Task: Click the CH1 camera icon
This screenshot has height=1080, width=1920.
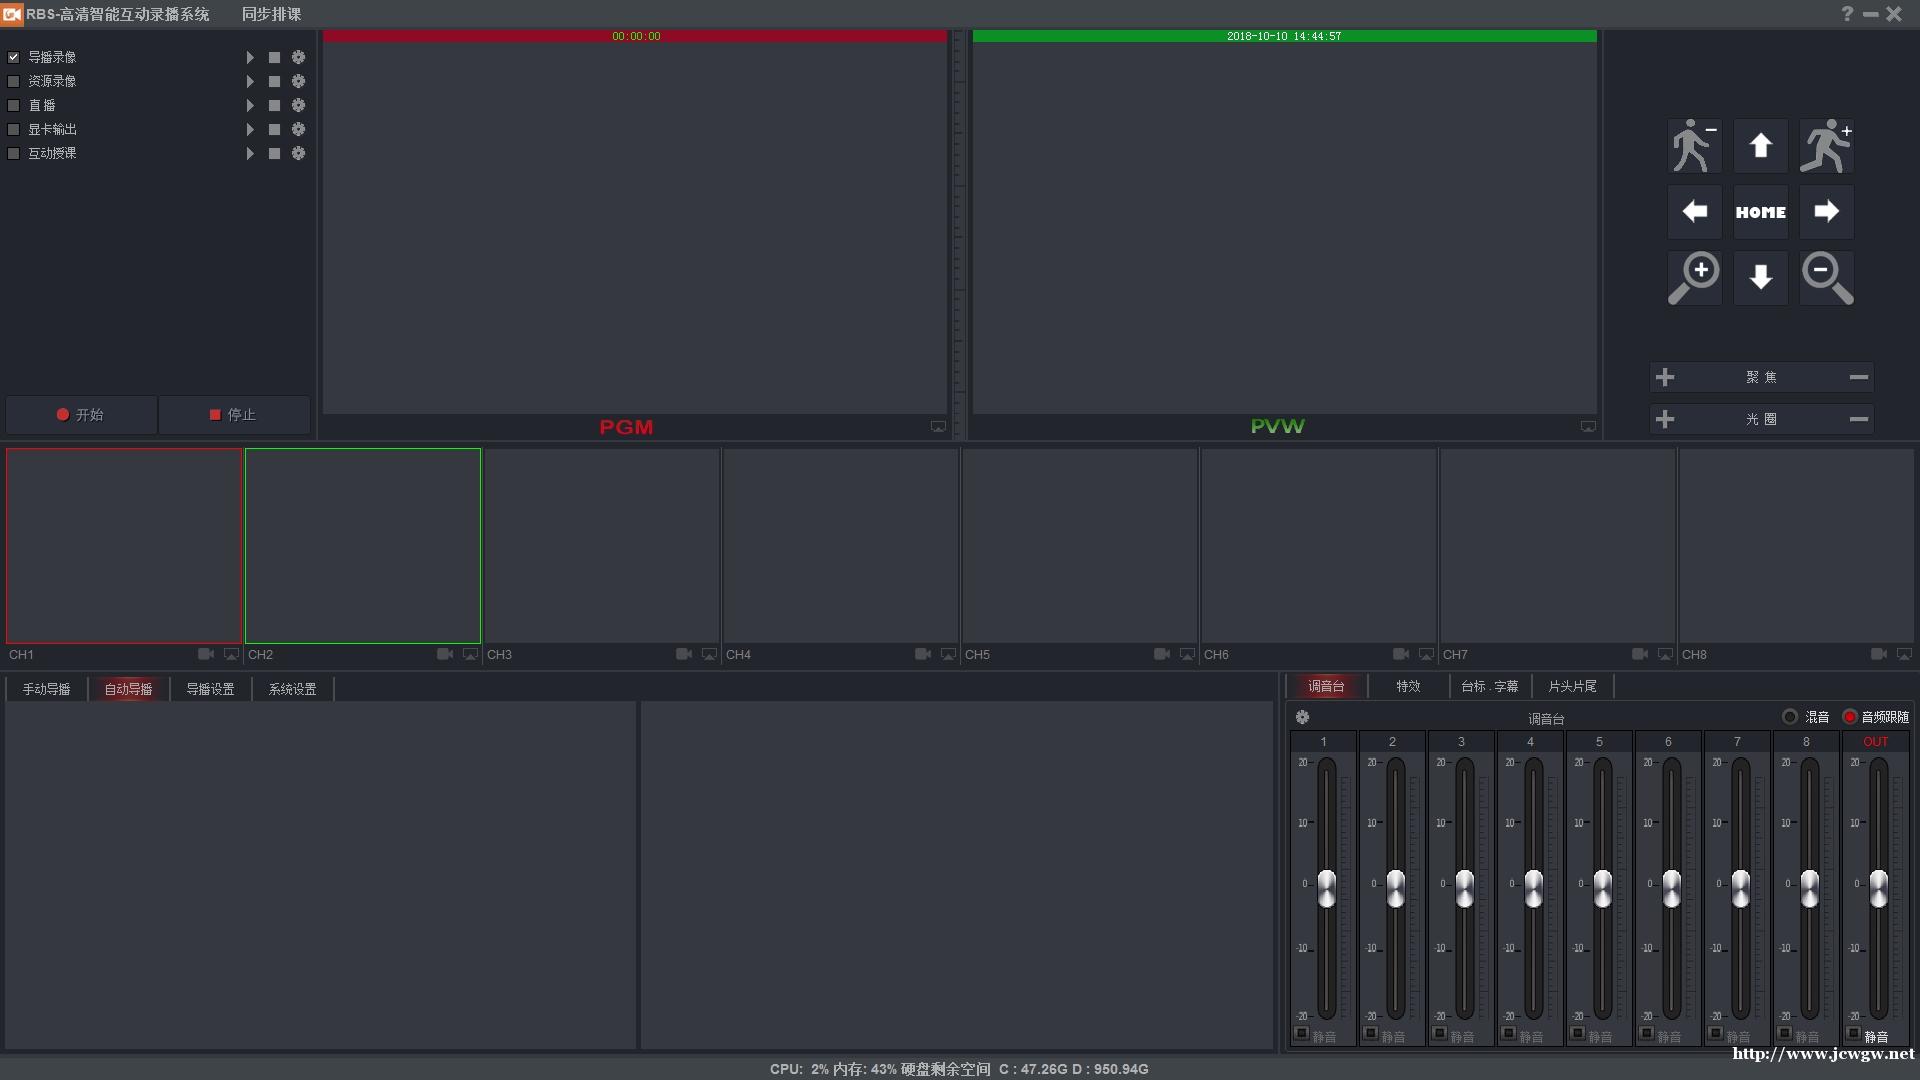Action: pyautogui.click(x=206, y=654)
